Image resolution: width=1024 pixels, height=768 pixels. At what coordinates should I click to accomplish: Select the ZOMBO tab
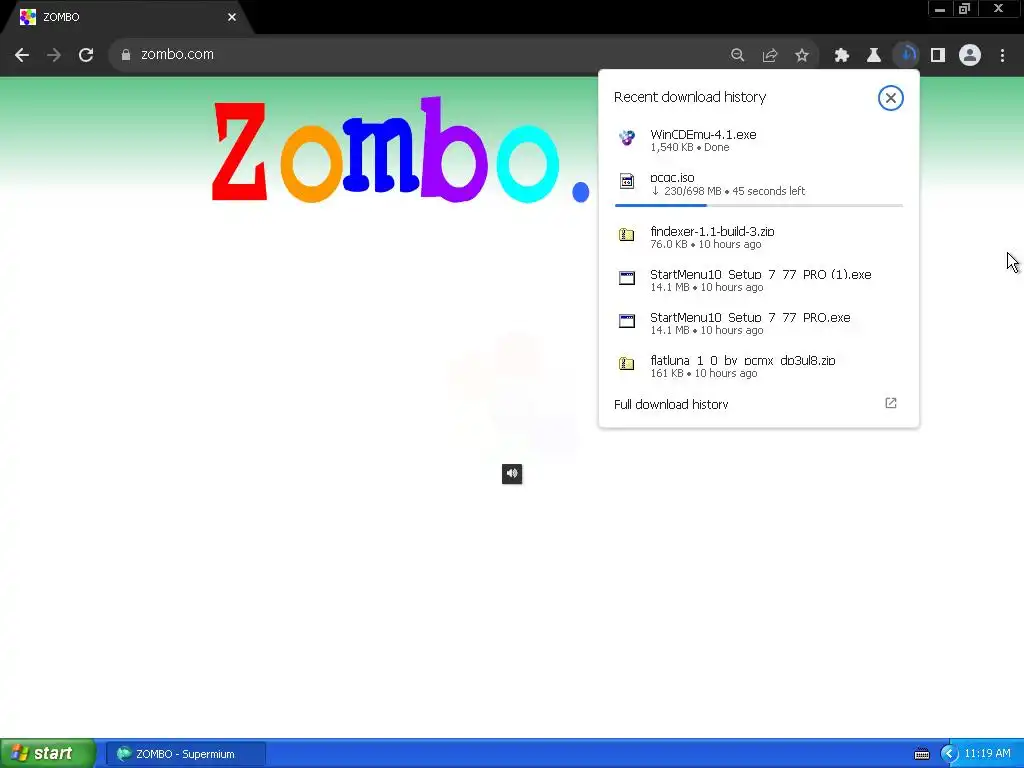(x=127, y=17)
